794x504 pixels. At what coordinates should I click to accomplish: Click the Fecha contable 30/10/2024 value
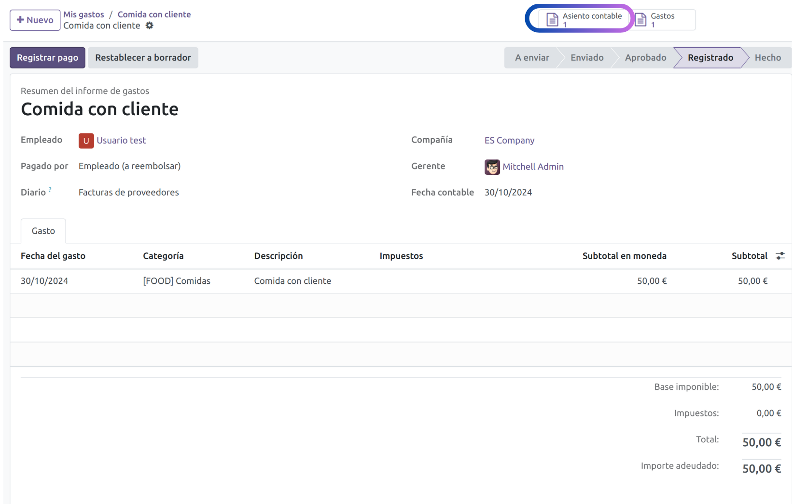point(508,192)
